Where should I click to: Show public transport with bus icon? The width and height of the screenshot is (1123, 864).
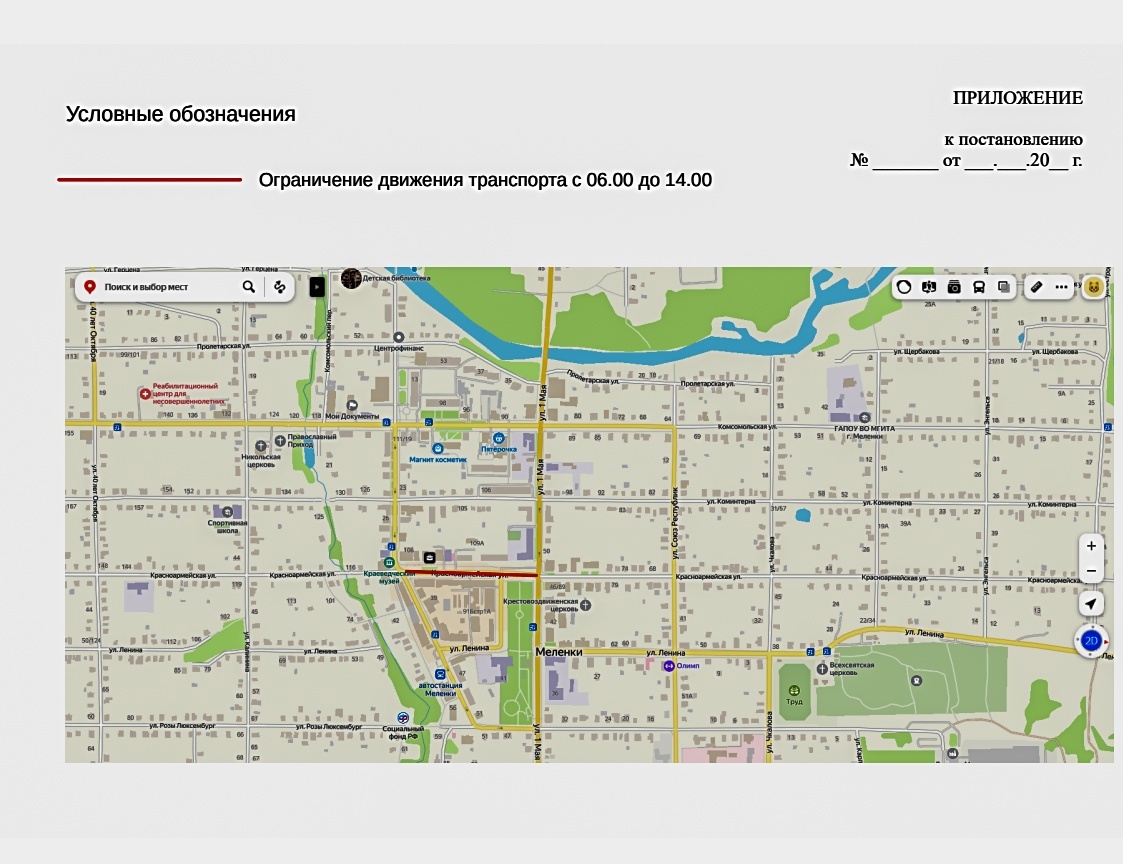978,287
